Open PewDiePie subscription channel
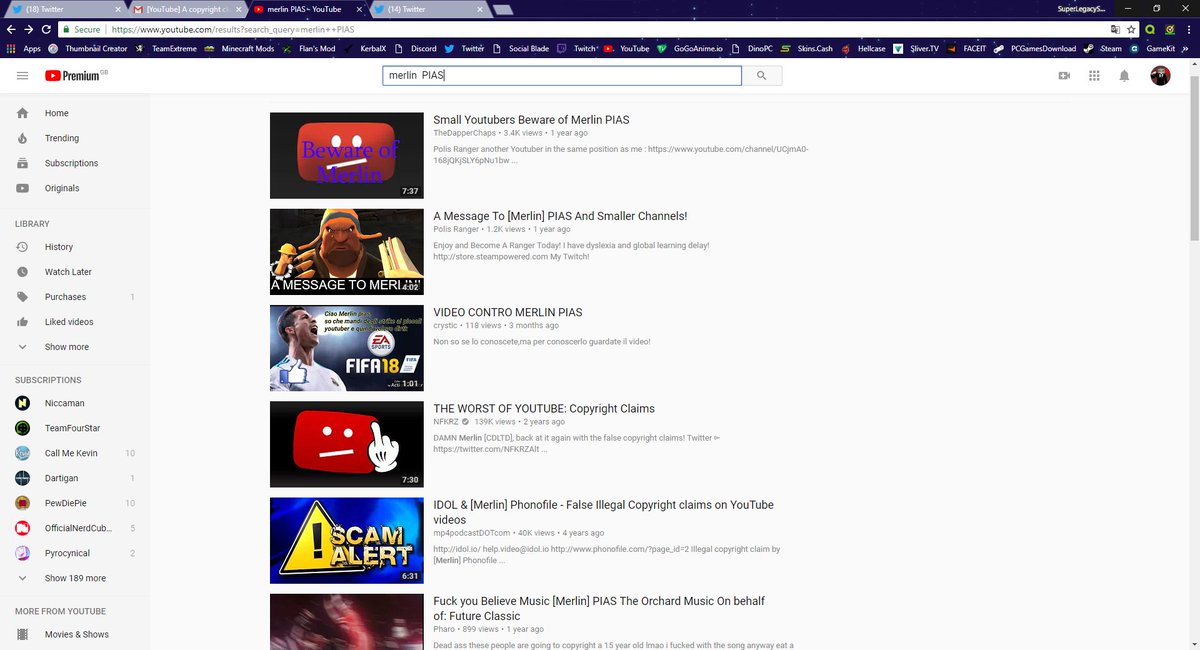 (x=75, y=503)
